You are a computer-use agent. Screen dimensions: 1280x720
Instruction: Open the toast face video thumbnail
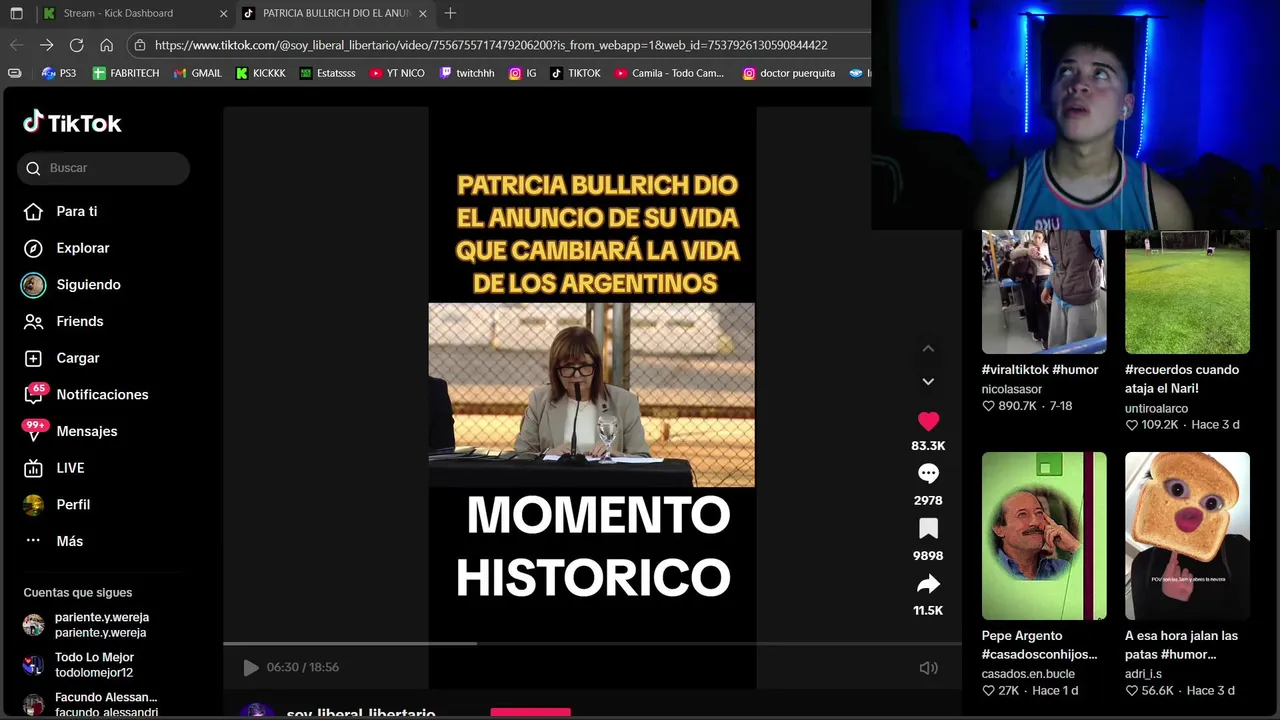point(1187,535)
